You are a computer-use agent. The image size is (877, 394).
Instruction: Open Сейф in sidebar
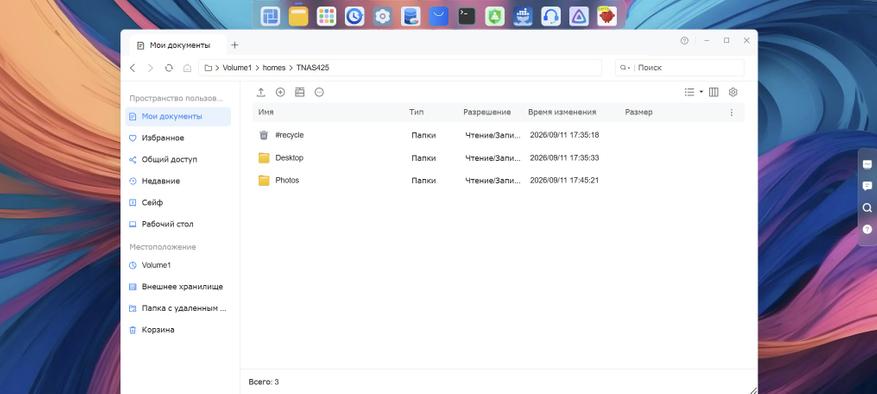[x=179, y=203]
